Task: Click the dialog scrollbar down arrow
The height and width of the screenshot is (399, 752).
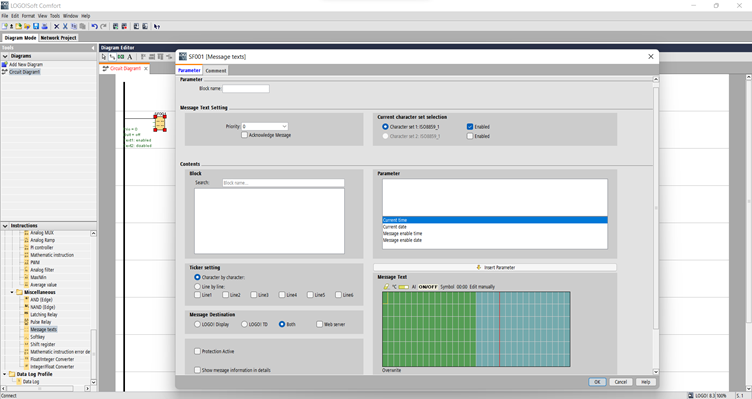Action: [656, 372]
